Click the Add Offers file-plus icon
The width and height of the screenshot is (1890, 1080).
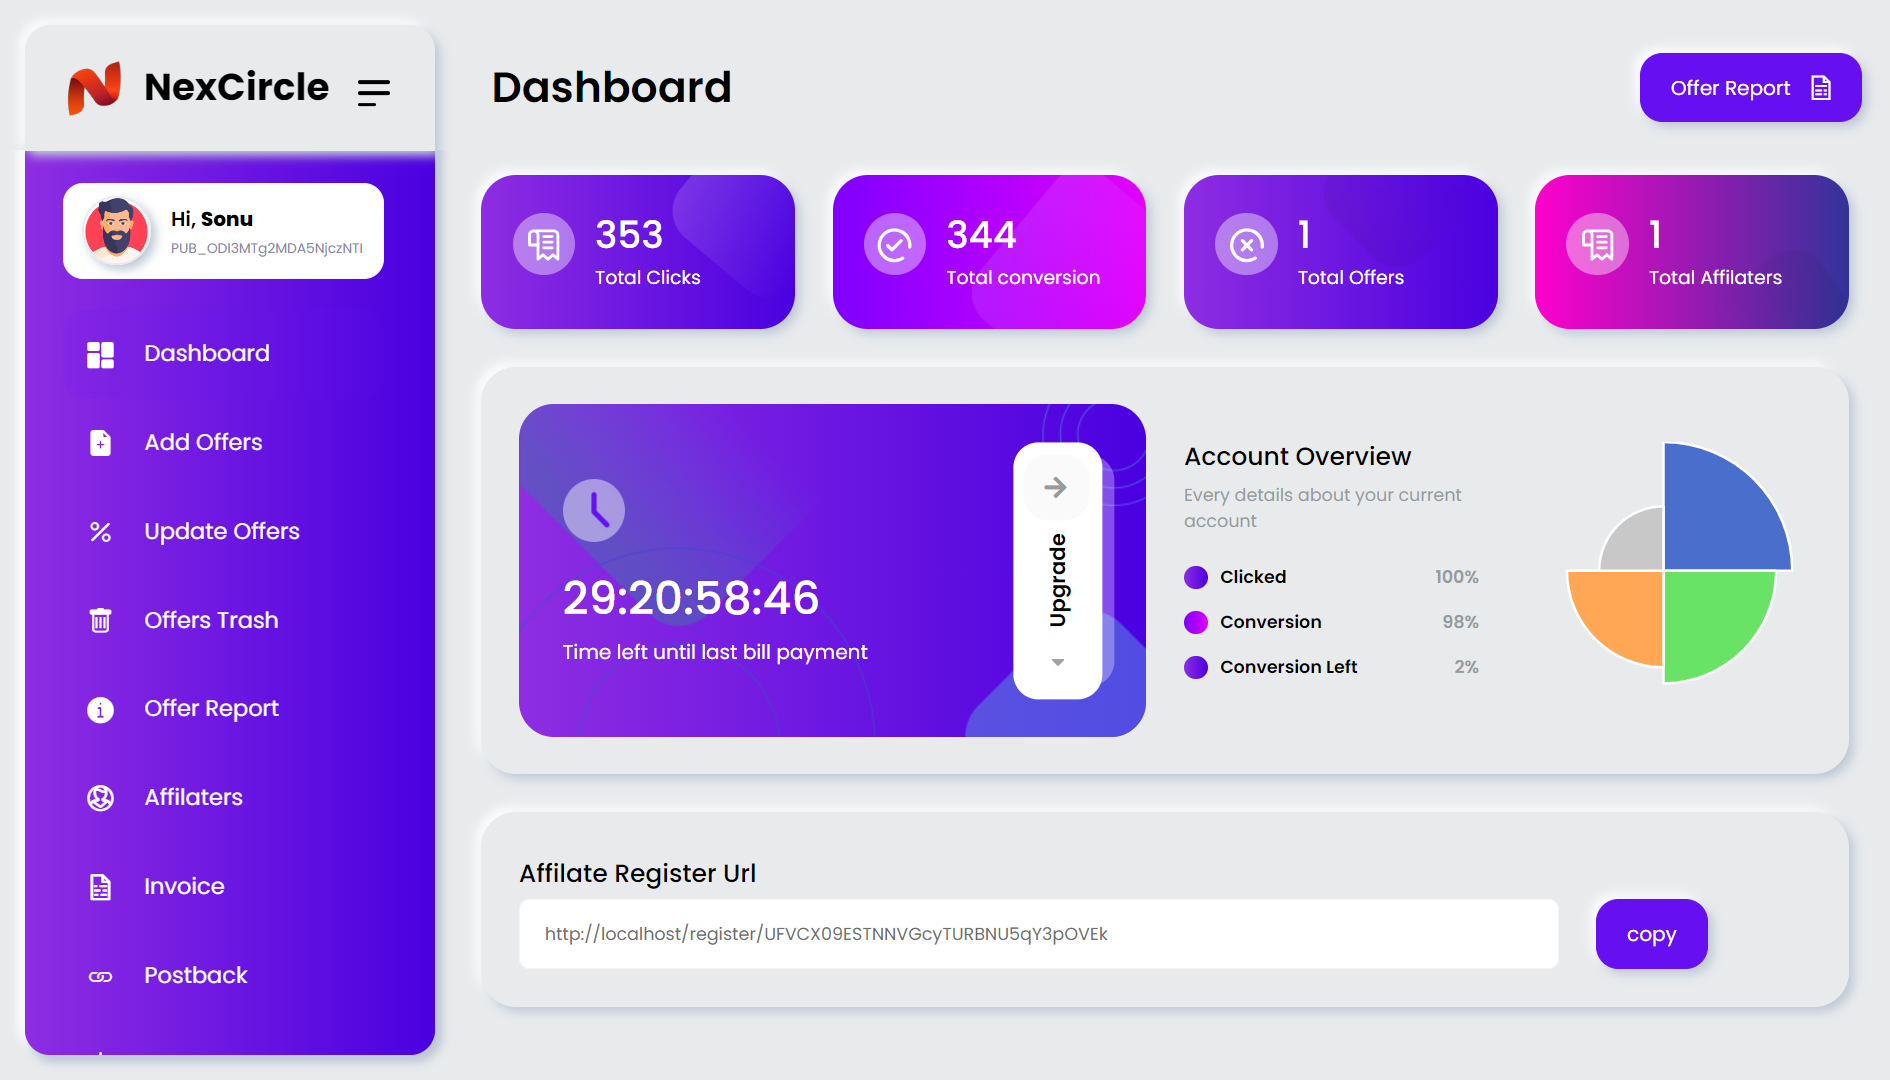101,443
